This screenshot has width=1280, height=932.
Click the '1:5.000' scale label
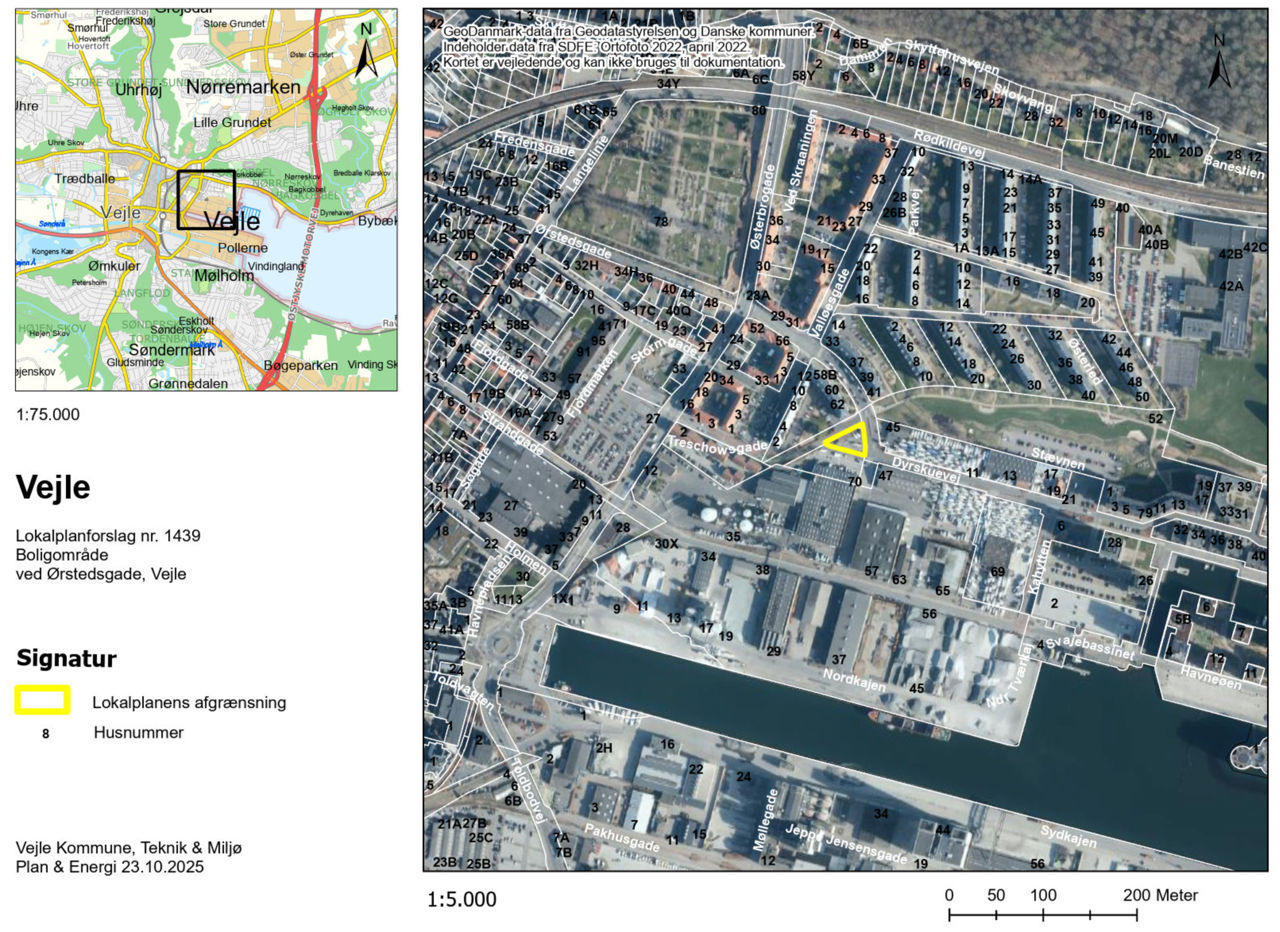coord(461,899)
